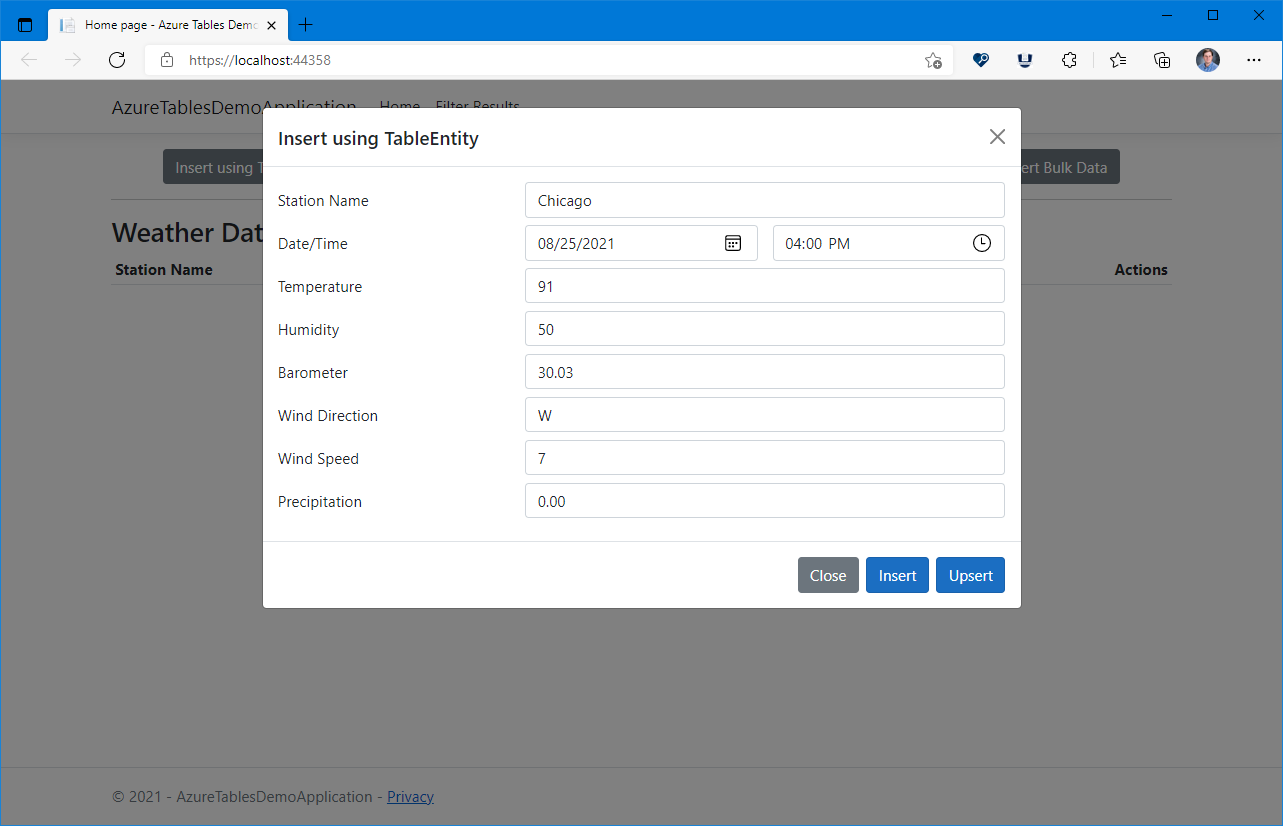Screen dimensions: 1283x826
Task: Open the Favorites list icon
Action: tap(1118, 60)
